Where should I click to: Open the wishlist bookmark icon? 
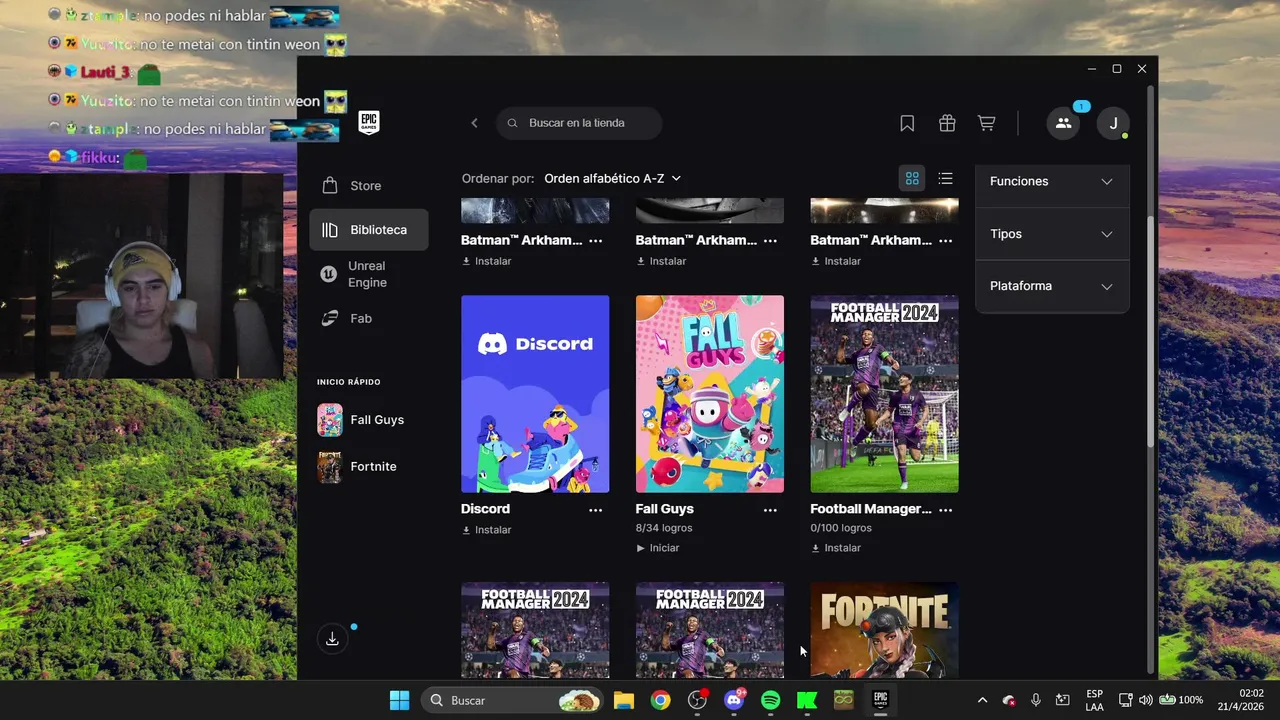click(x=907, y=123)
